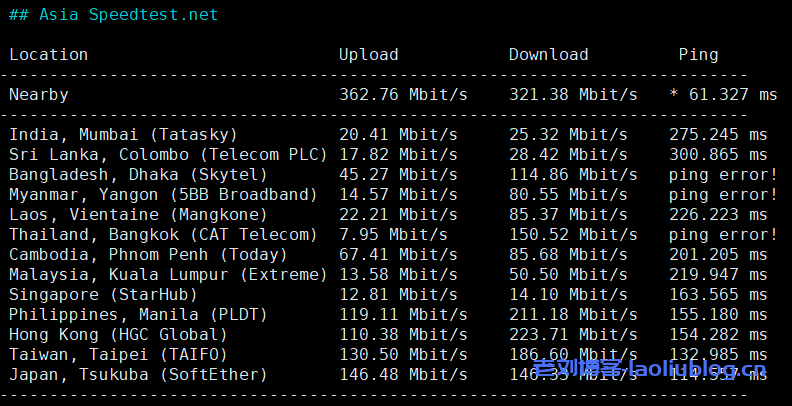Screen dimensions: 792x406
Task: Click the Ping column header
Action: coord(698,55)
